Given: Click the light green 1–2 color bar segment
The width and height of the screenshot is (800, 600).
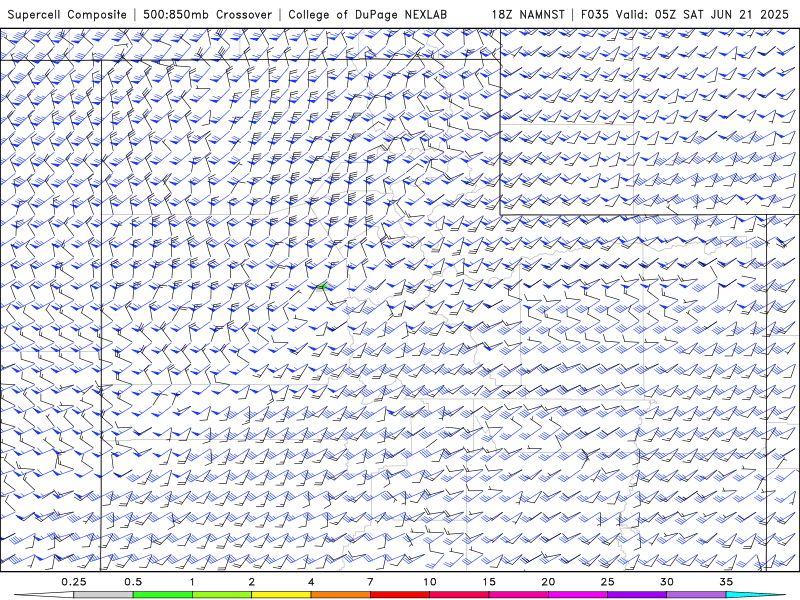Looking at the screenshot, I should [x=222, y=595].
